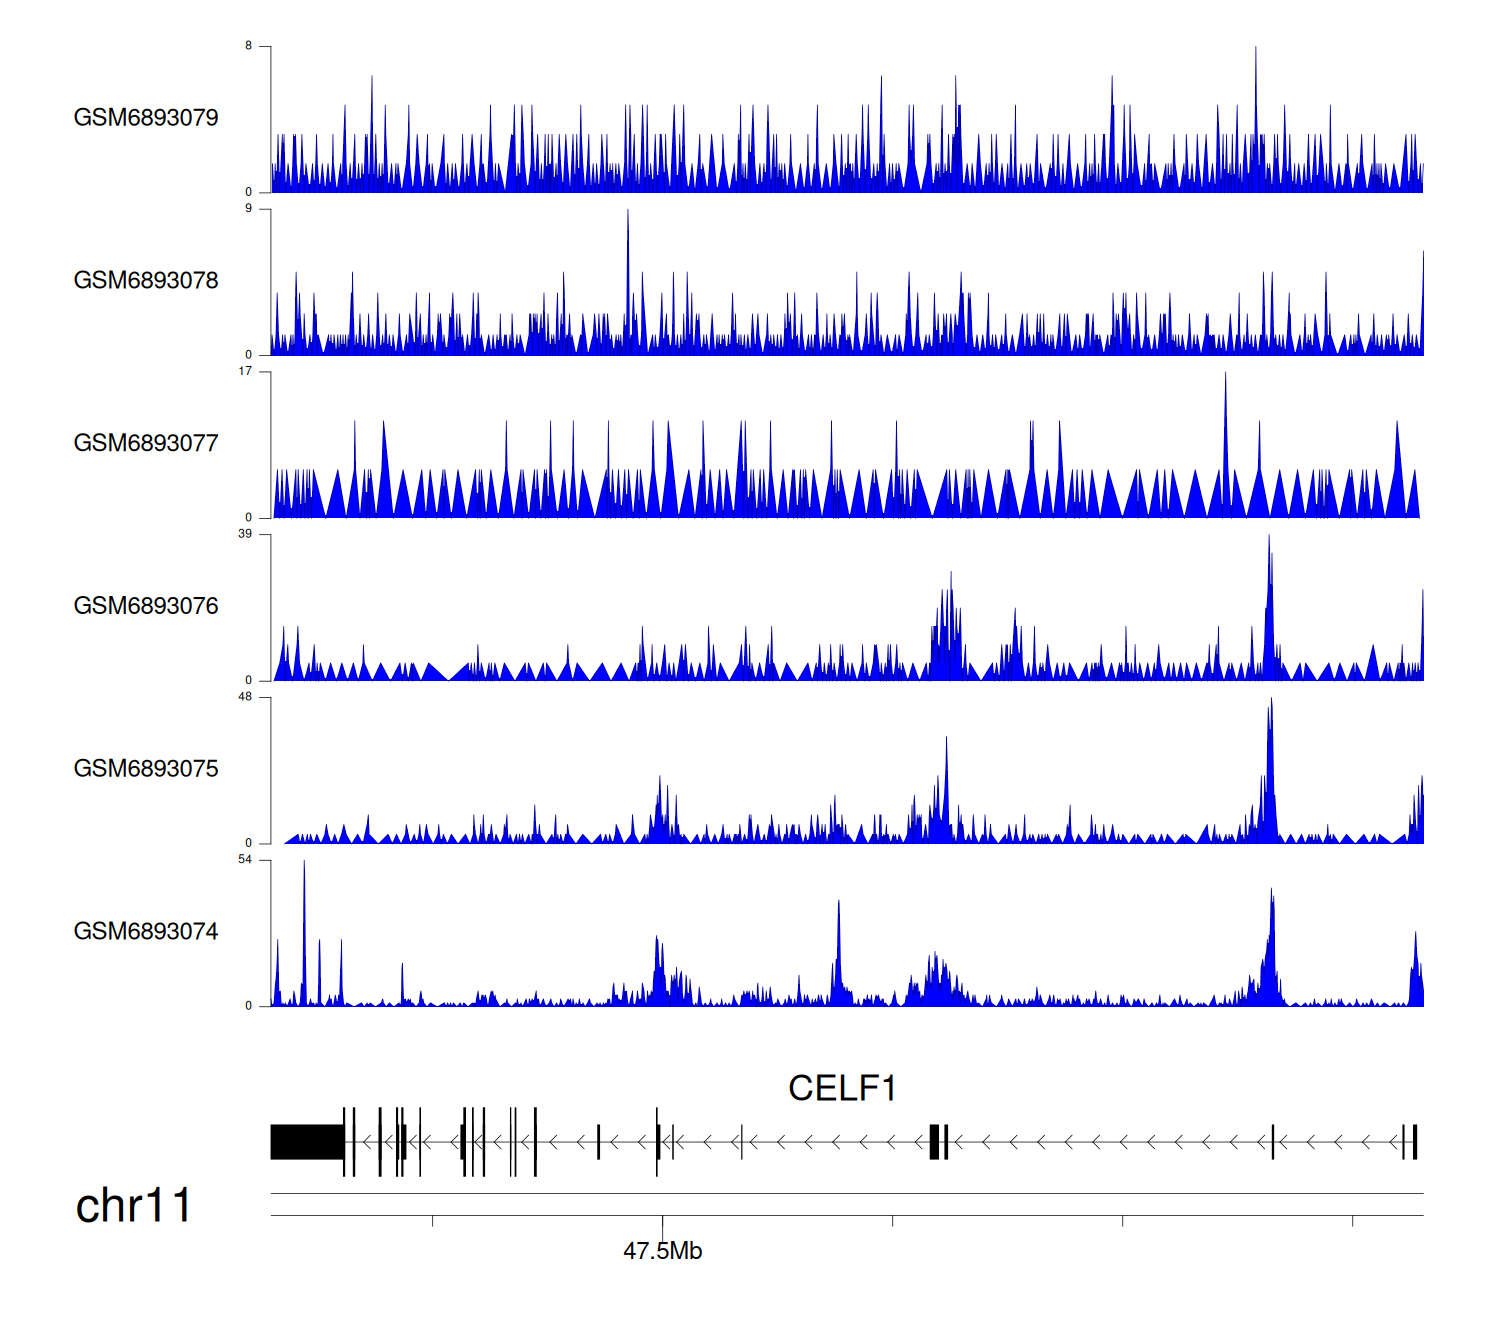Click the GSM6893075 track label
The height and width of the screenshot is (1320, 1500).
point(146,769)
